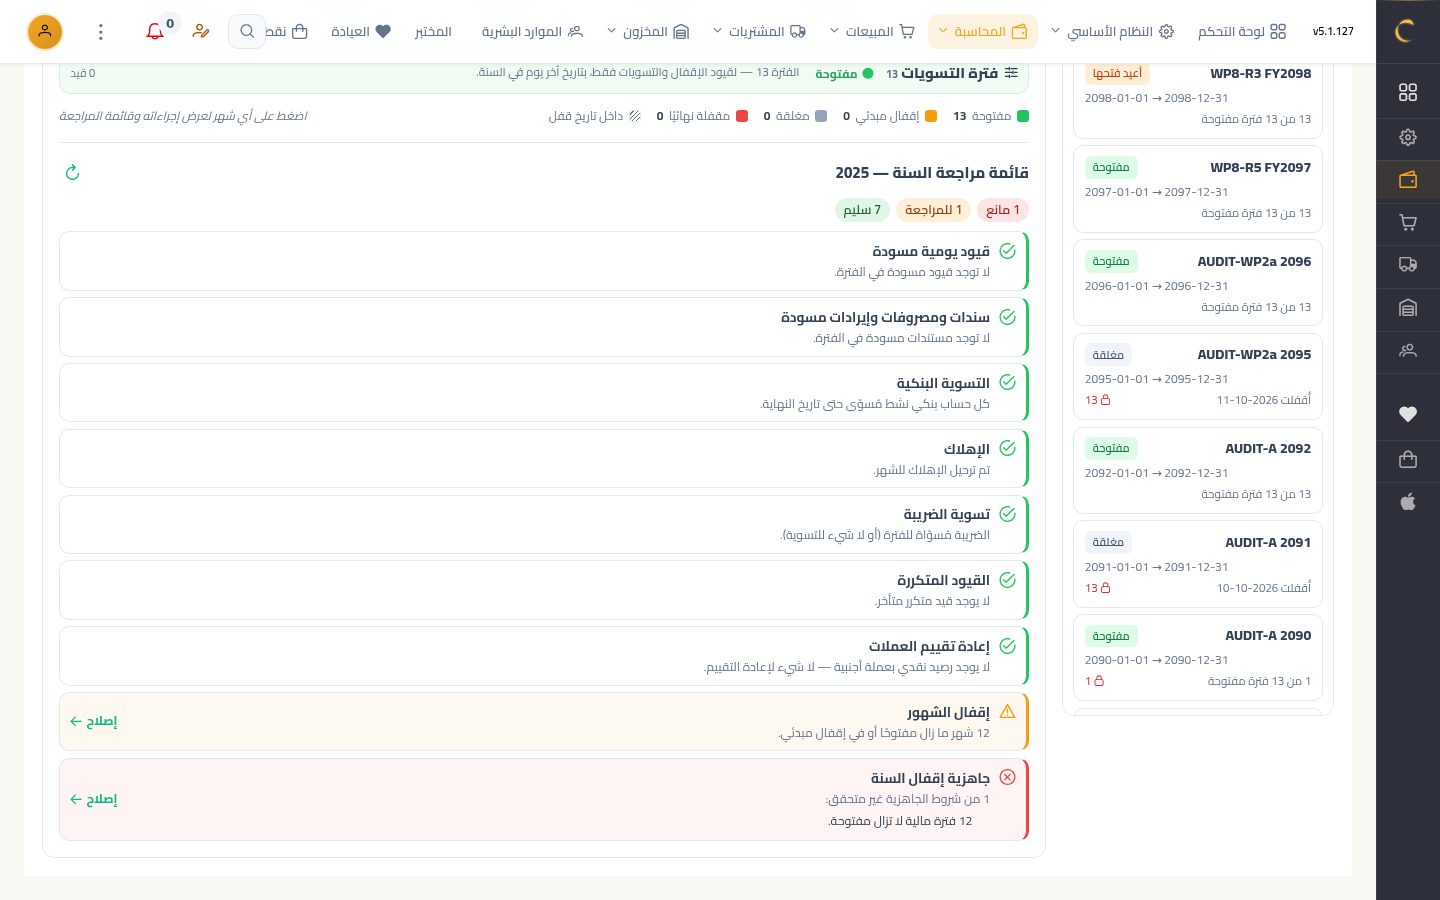
Task: Click the heart icon in the sidebar
Action: coord(1408,414)
